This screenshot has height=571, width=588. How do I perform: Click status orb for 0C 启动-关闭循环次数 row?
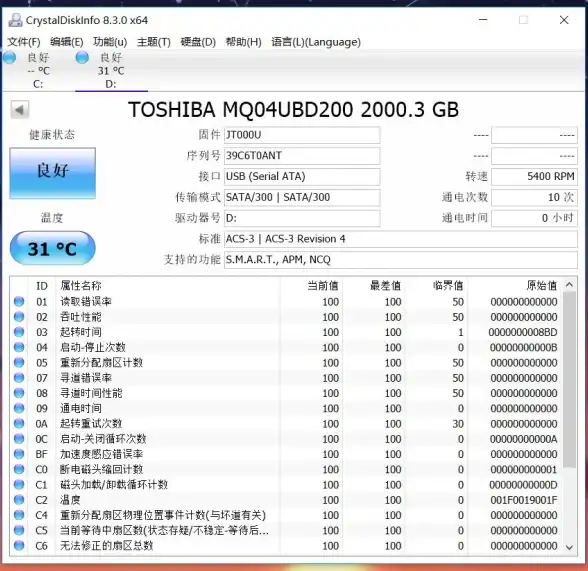pyautogui.click(x=19, y=439)
